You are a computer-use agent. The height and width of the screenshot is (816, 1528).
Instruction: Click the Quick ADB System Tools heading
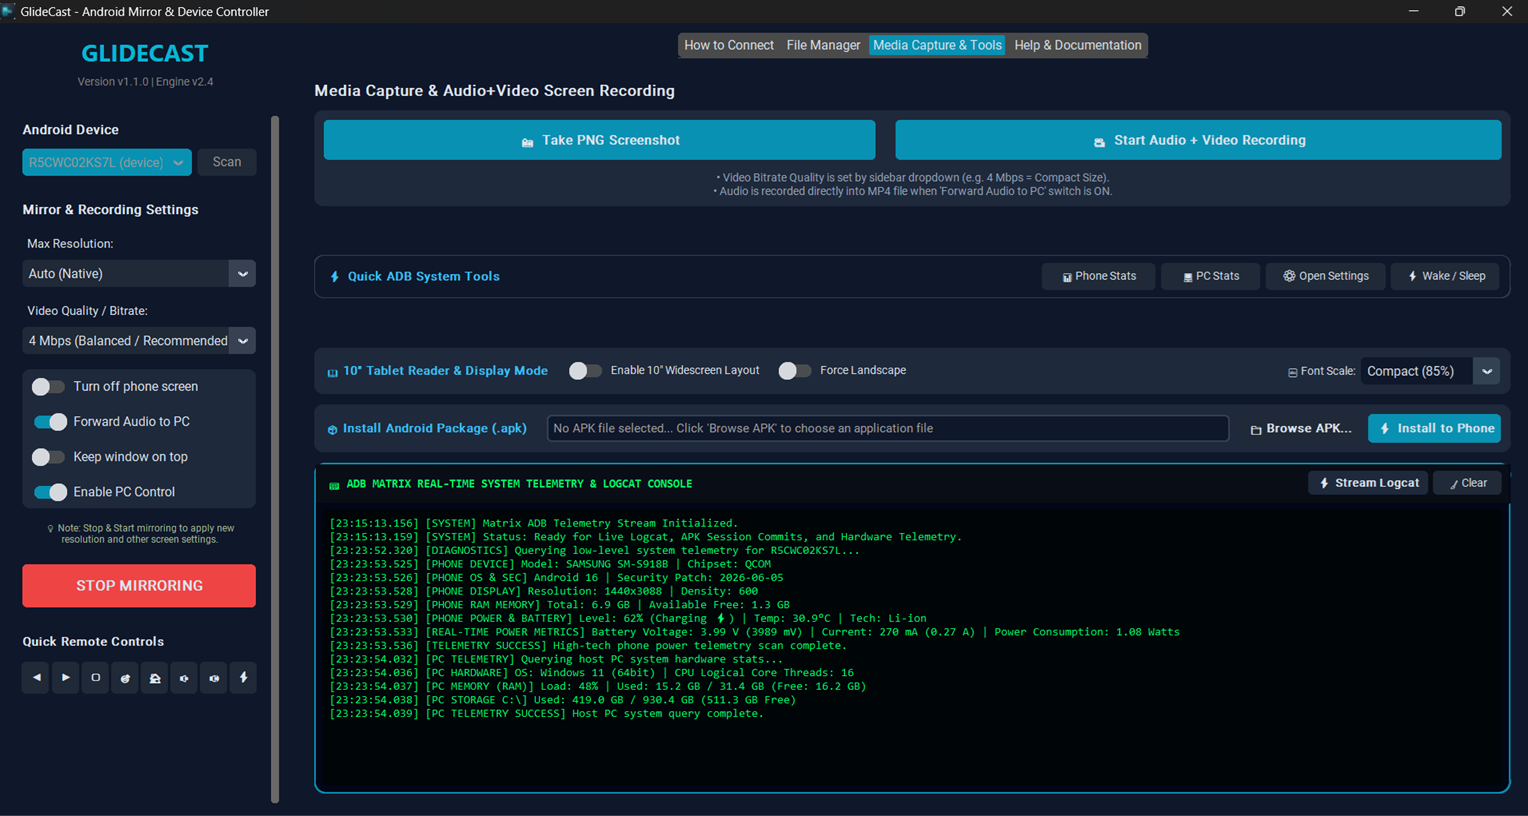point(423,276)
